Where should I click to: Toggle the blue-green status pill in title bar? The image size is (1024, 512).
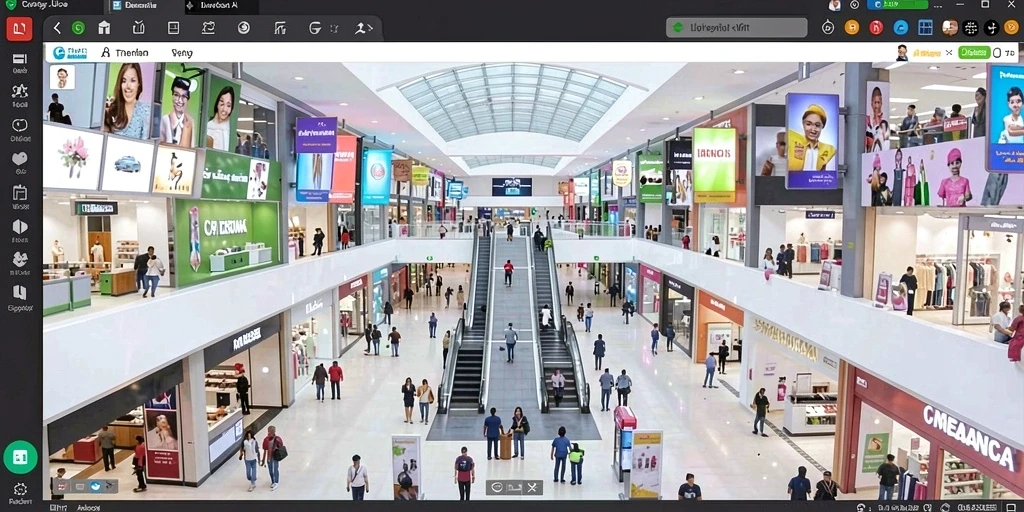coord(897,5)
